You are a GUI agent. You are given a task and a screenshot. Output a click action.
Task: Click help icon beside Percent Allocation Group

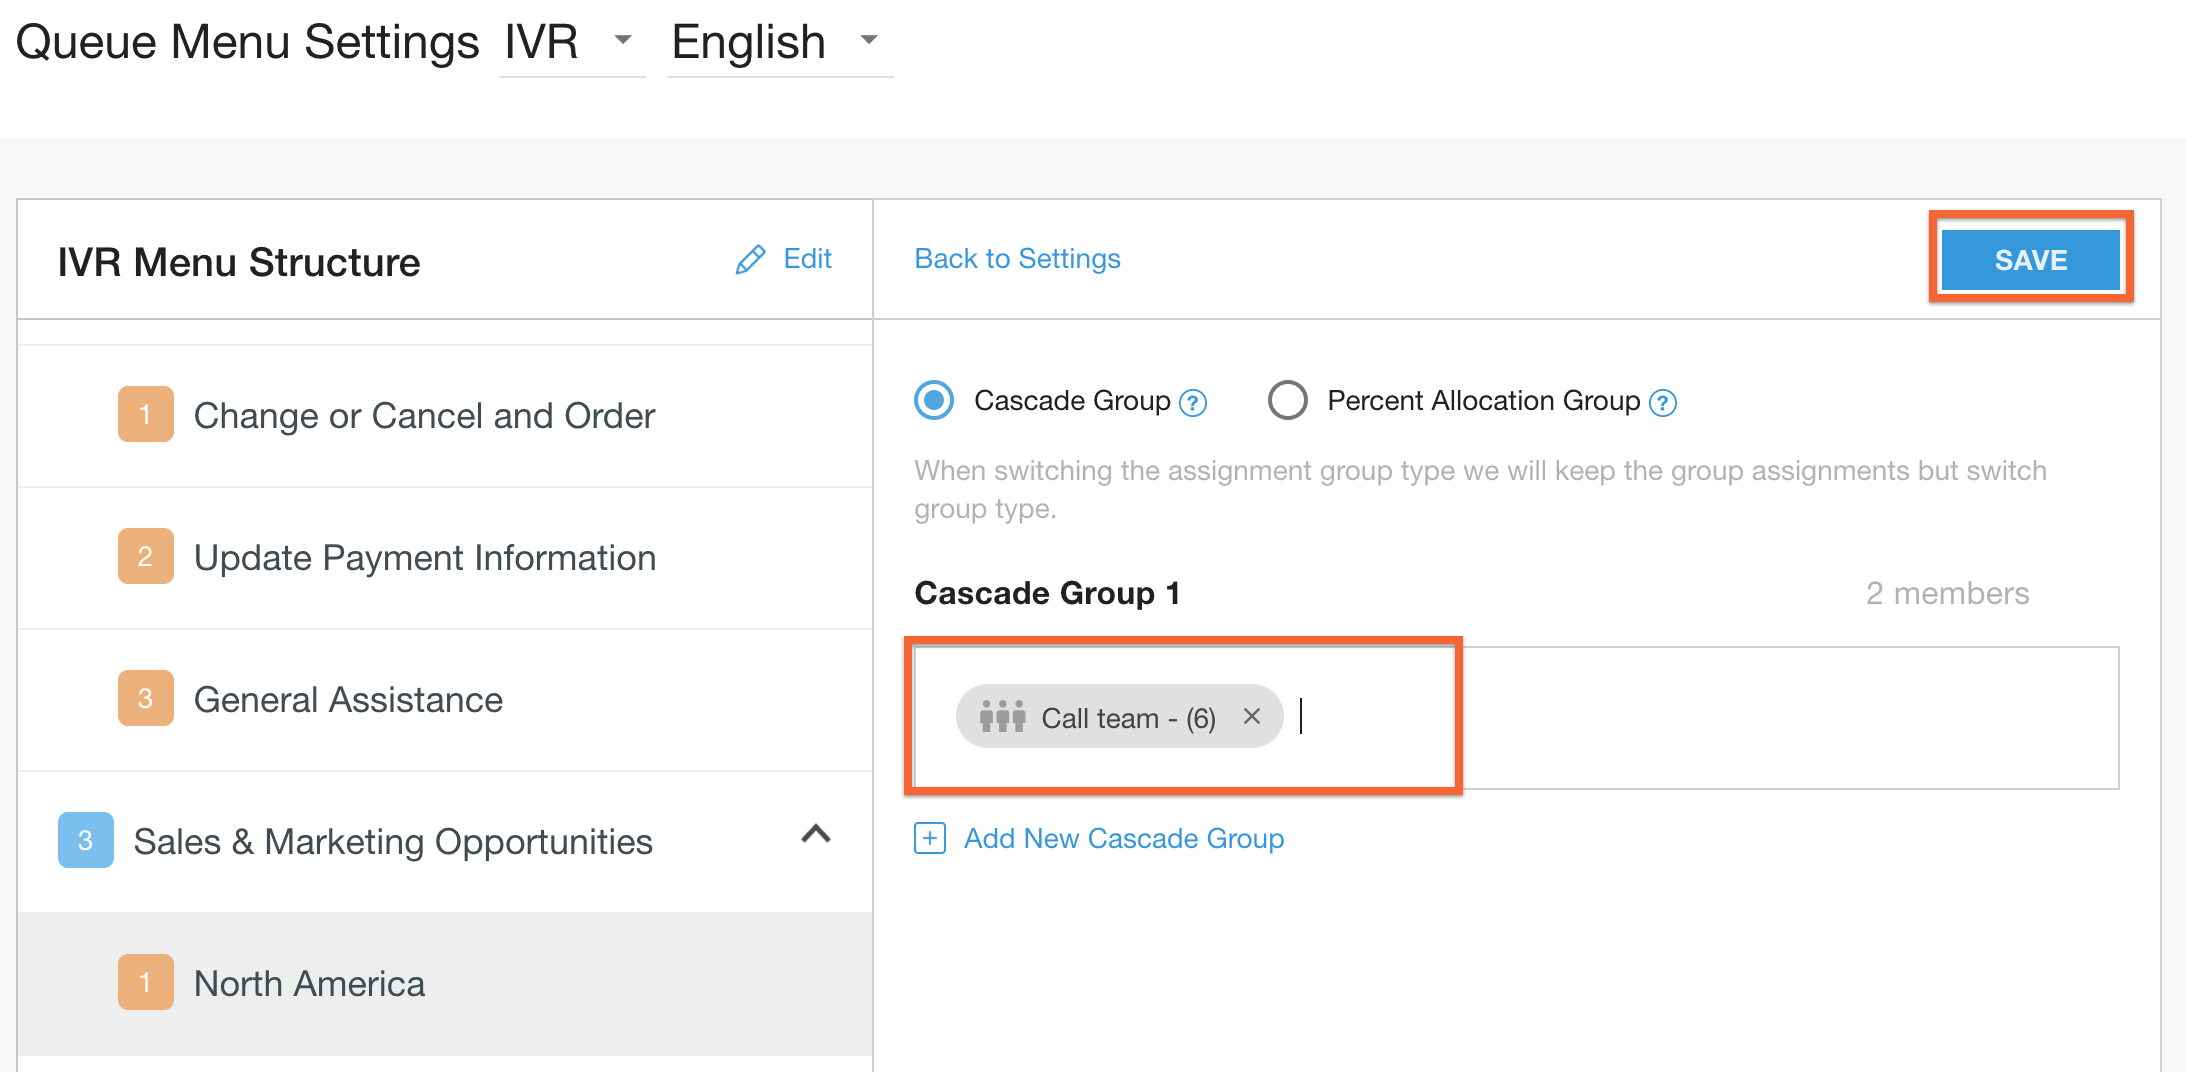click(1662, 403)
